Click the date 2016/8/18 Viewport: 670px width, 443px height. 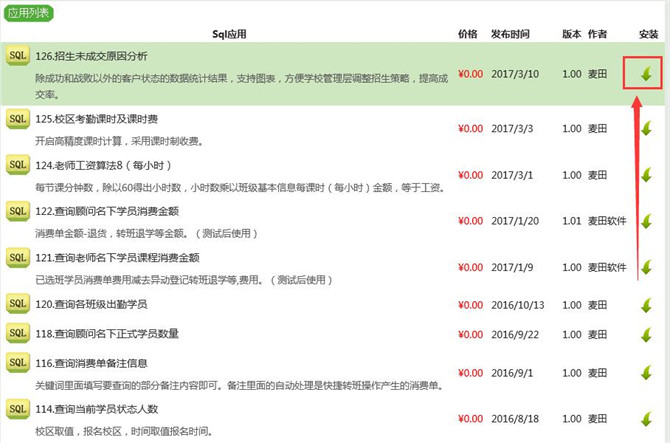coord(515,419)
